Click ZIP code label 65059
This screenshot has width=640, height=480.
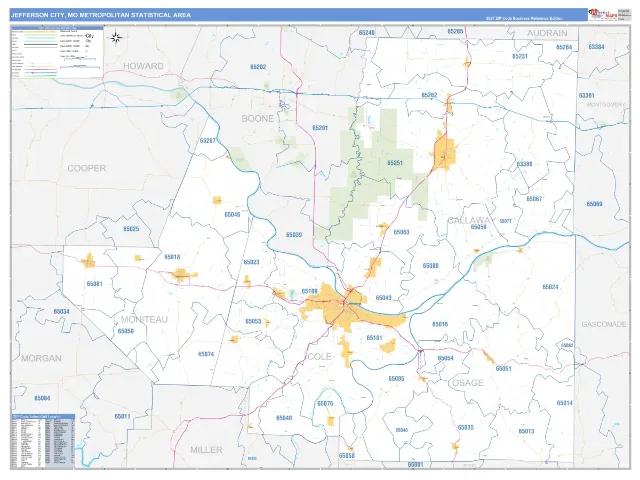pyautogui.click(x=478, y=227)
